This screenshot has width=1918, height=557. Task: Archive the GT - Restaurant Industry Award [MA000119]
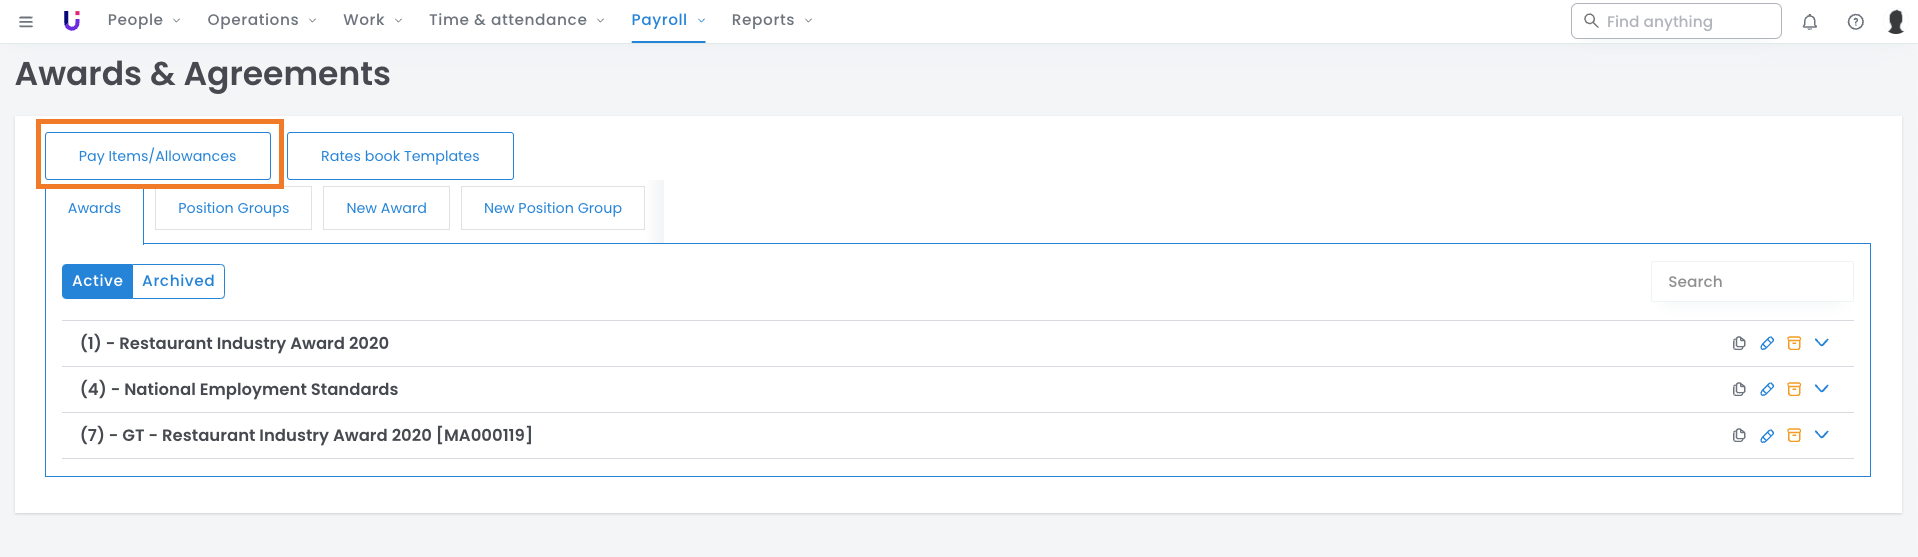click(1794, 435)
